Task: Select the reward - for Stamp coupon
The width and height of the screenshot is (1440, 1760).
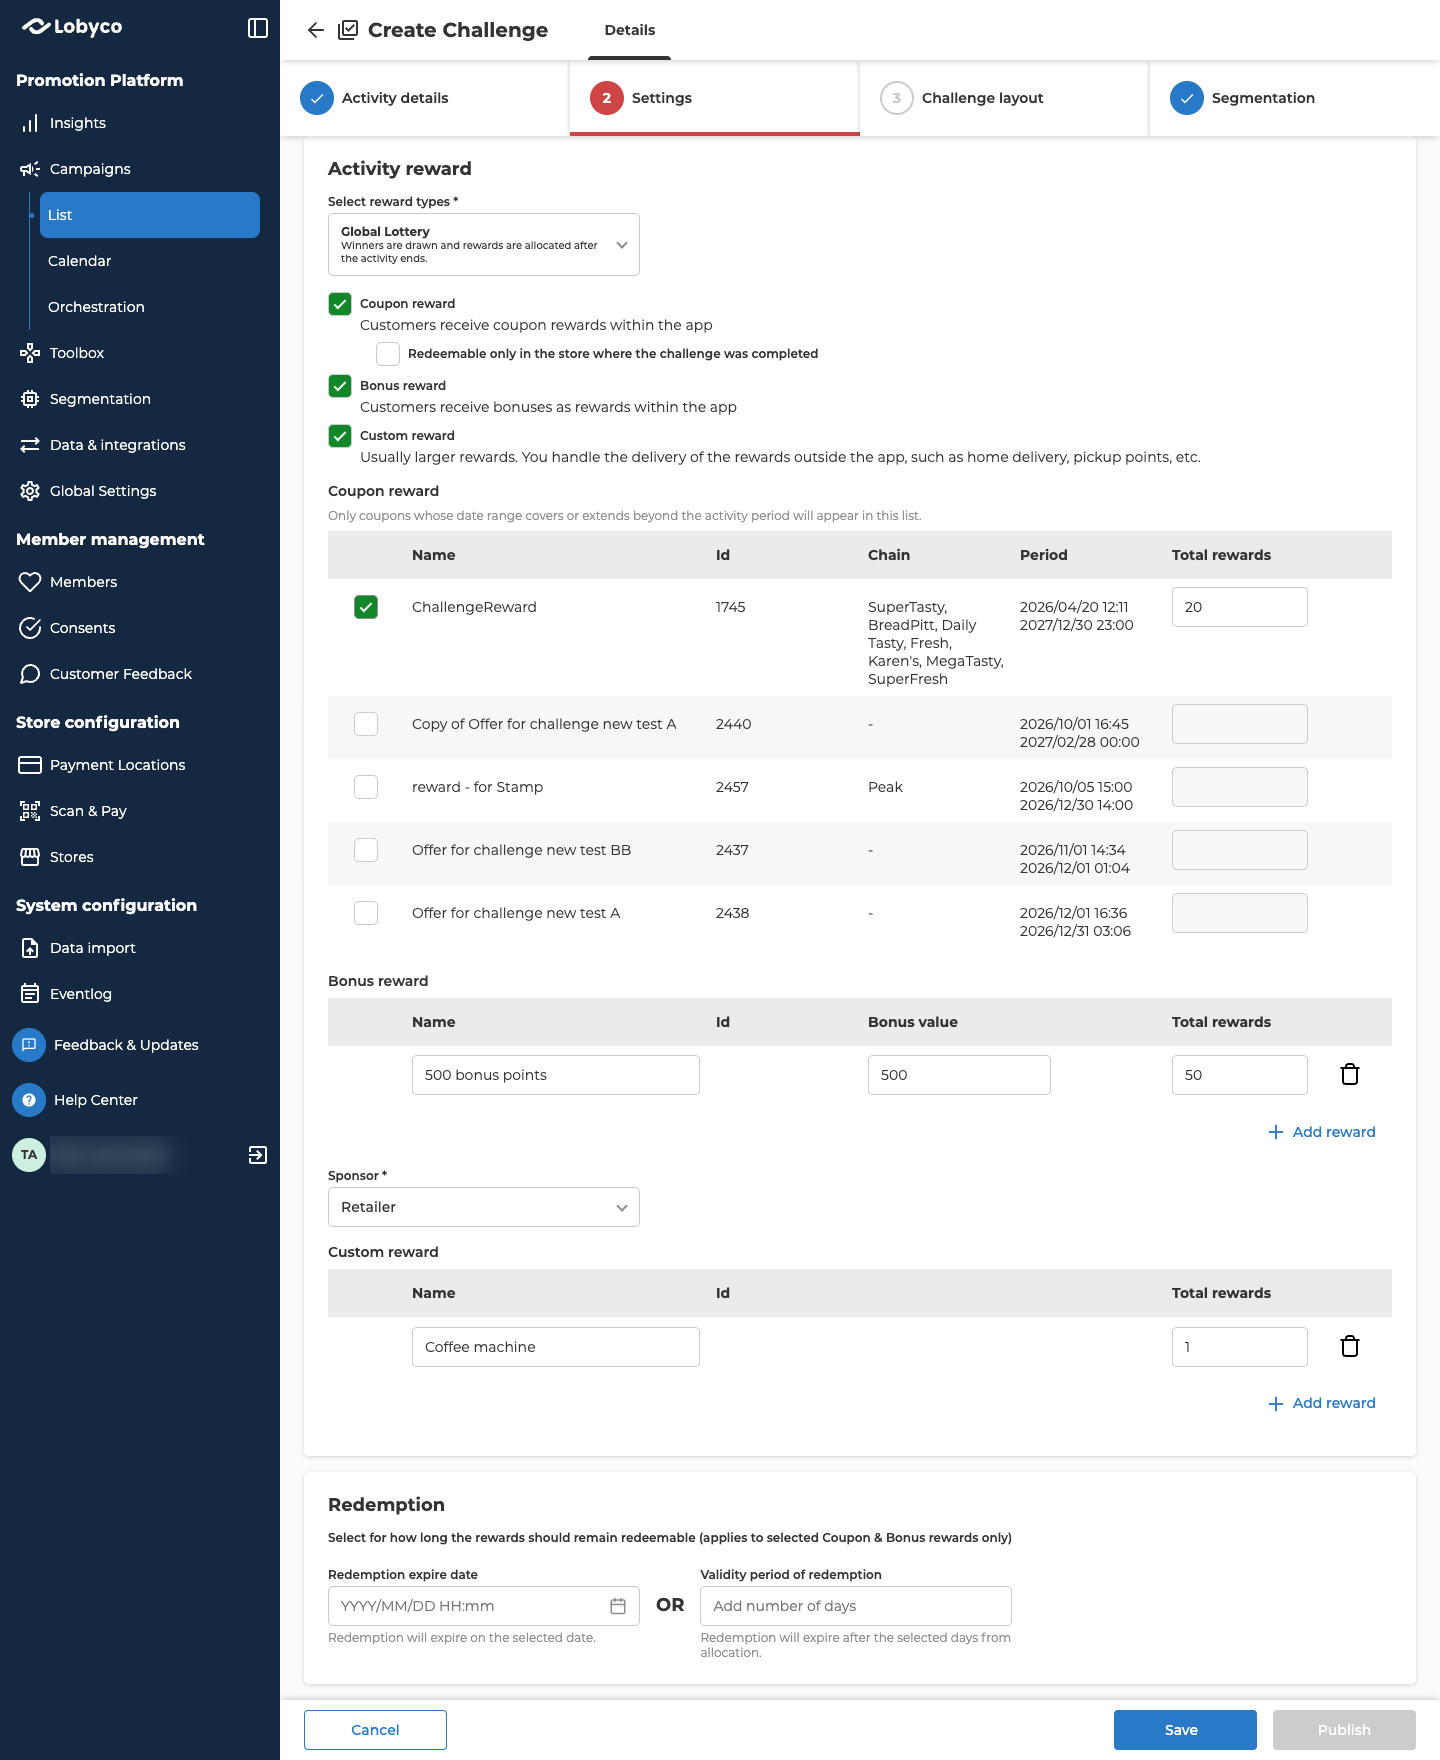Action: click(366, 787)
